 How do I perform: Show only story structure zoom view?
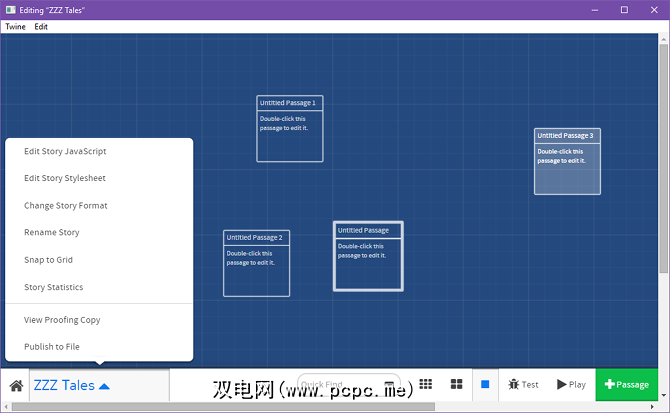[426, 384]
